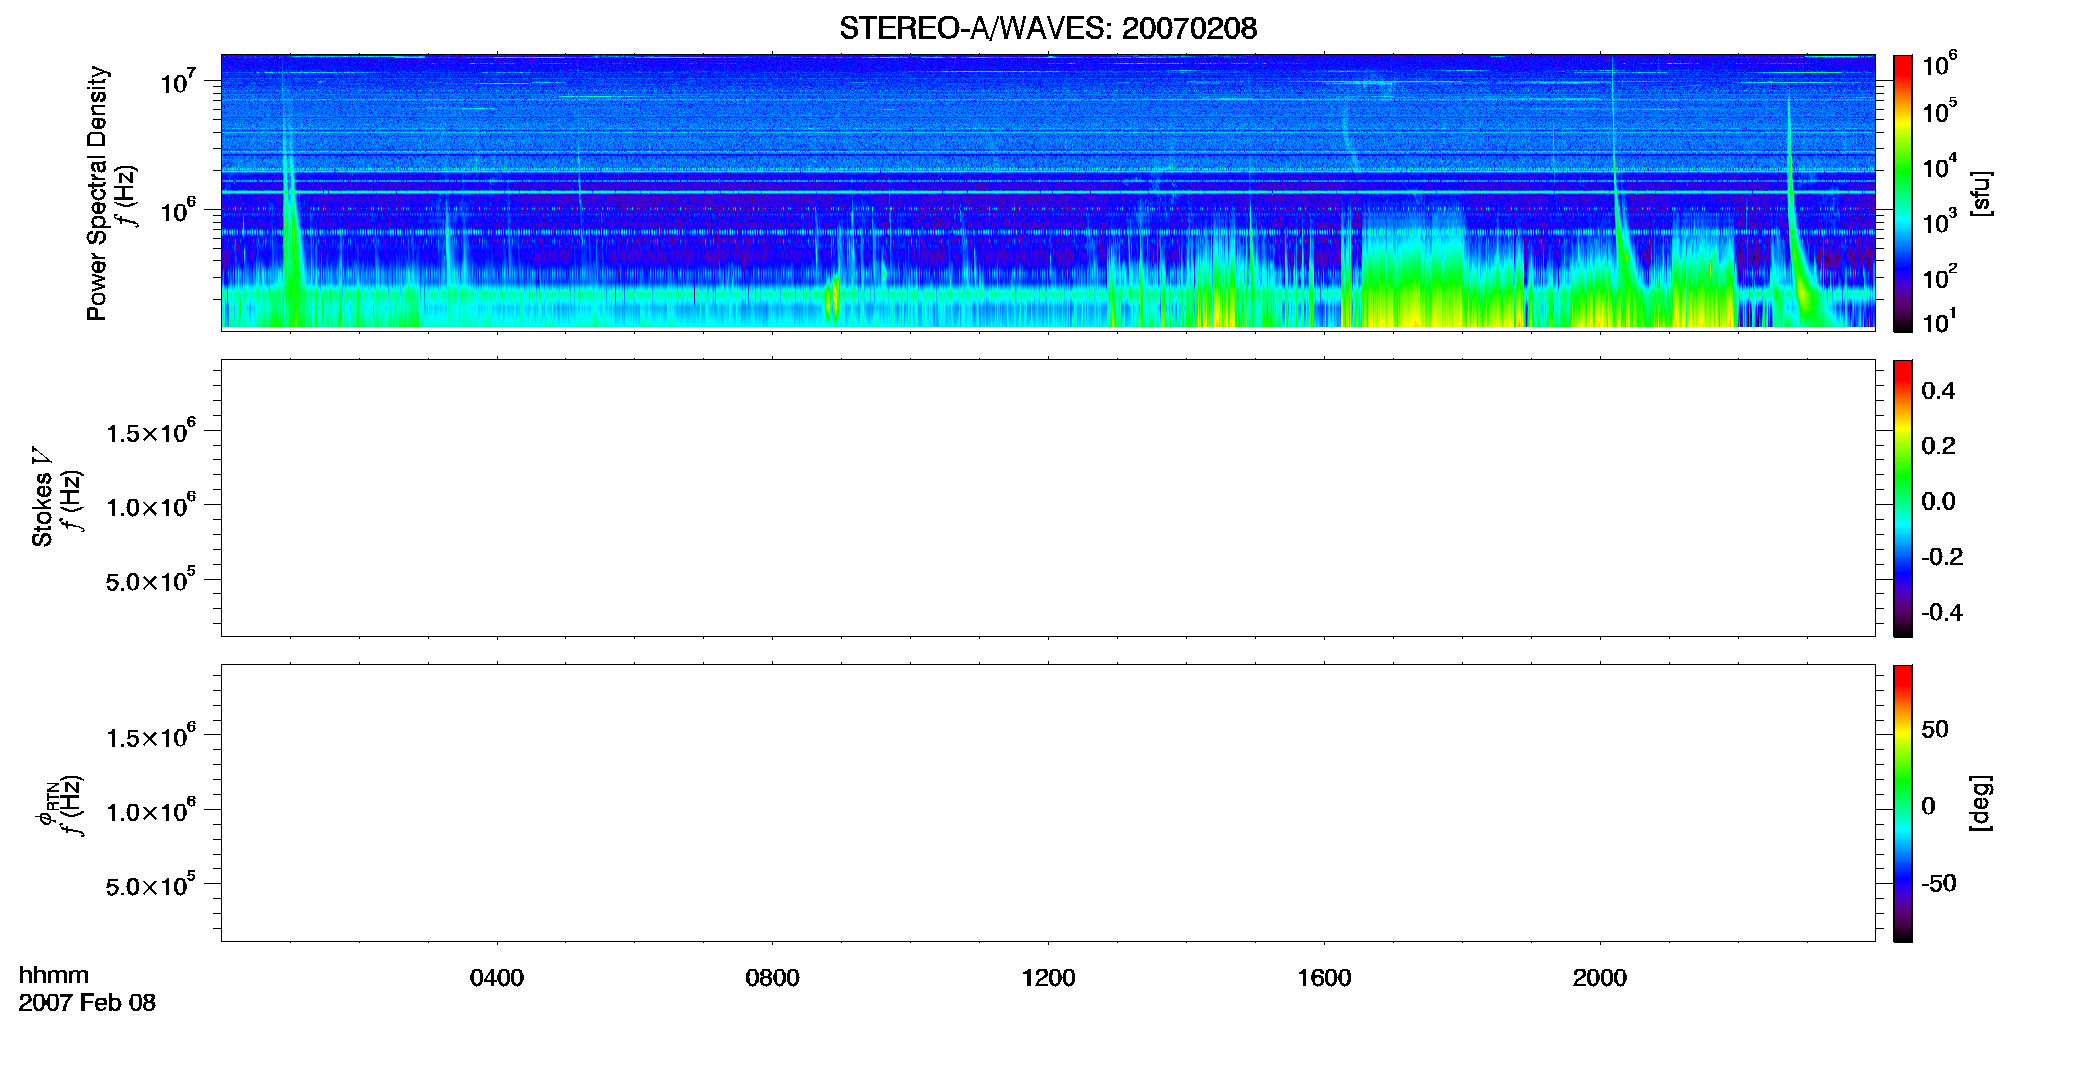
Task: Click the empty phi RTN plot panel
Action: (1048, 803)
